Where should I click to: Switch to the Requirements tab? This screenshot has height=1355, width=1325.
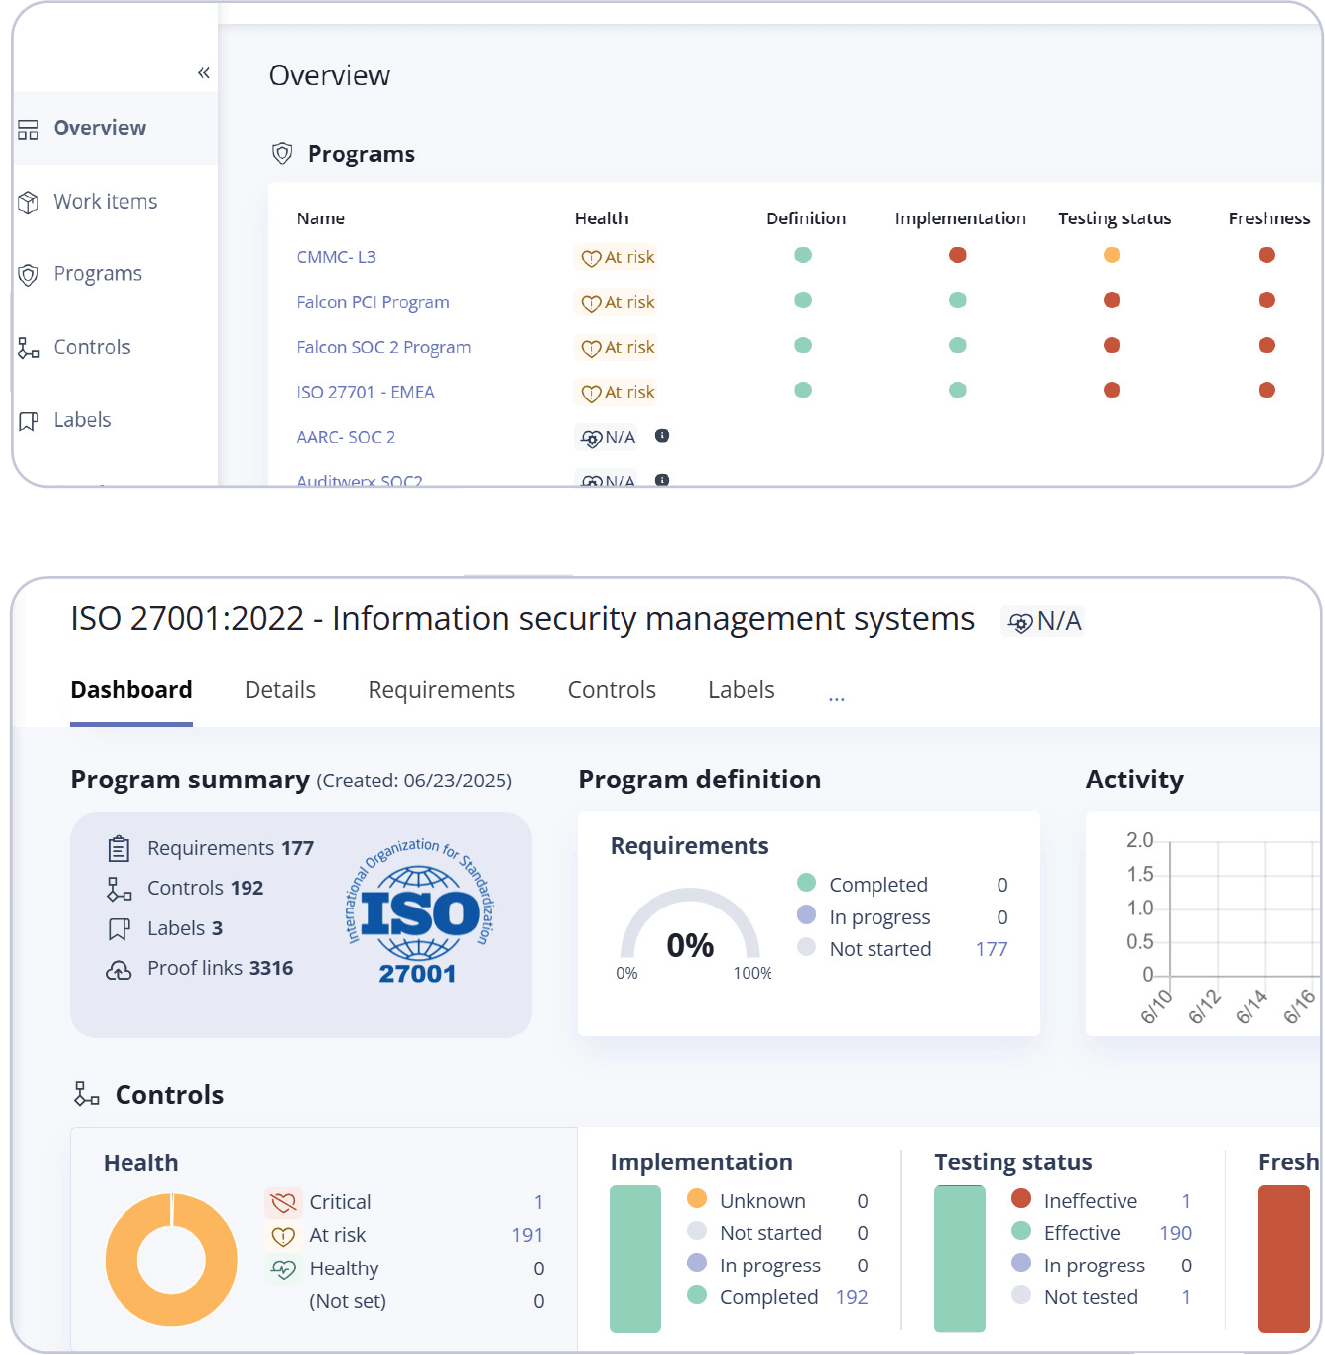point(441,690)
